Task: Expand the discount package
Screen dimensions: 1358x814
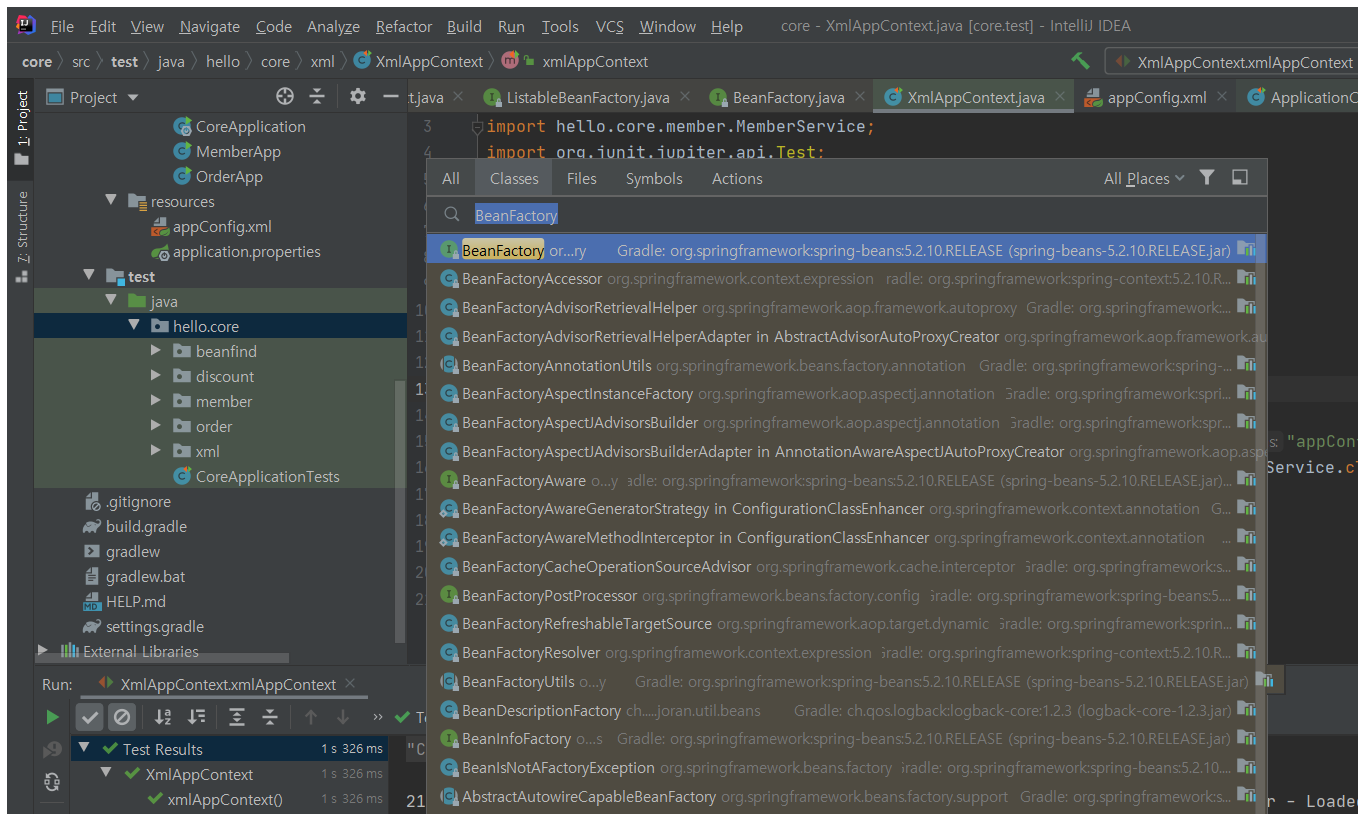Action: (x=155, y=376)
